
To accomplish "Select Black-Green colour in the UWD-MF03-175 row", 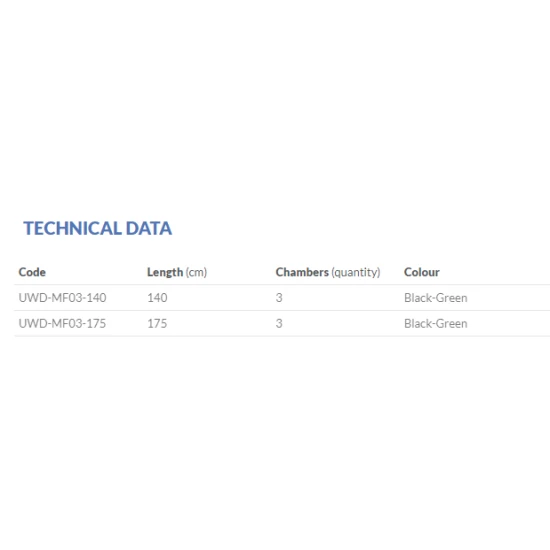I will tap(436, 323).
